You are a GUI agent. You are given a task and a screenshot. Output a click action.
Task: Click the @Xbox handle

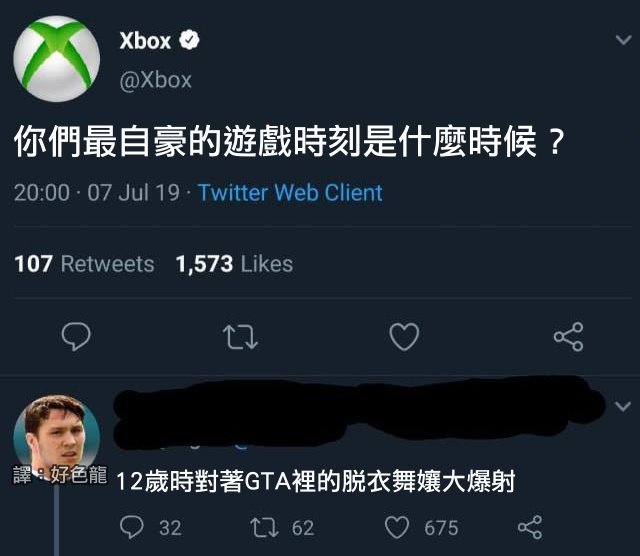[x=155, y=80]
